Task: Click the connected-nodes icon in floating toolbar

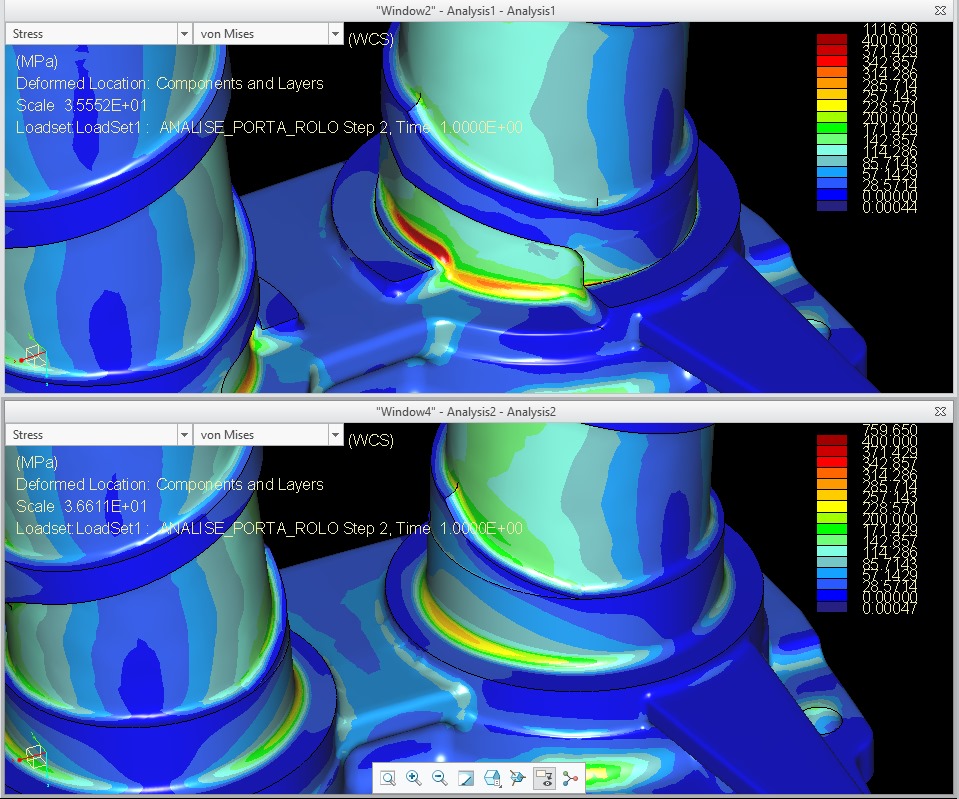Action: point(570,778)
